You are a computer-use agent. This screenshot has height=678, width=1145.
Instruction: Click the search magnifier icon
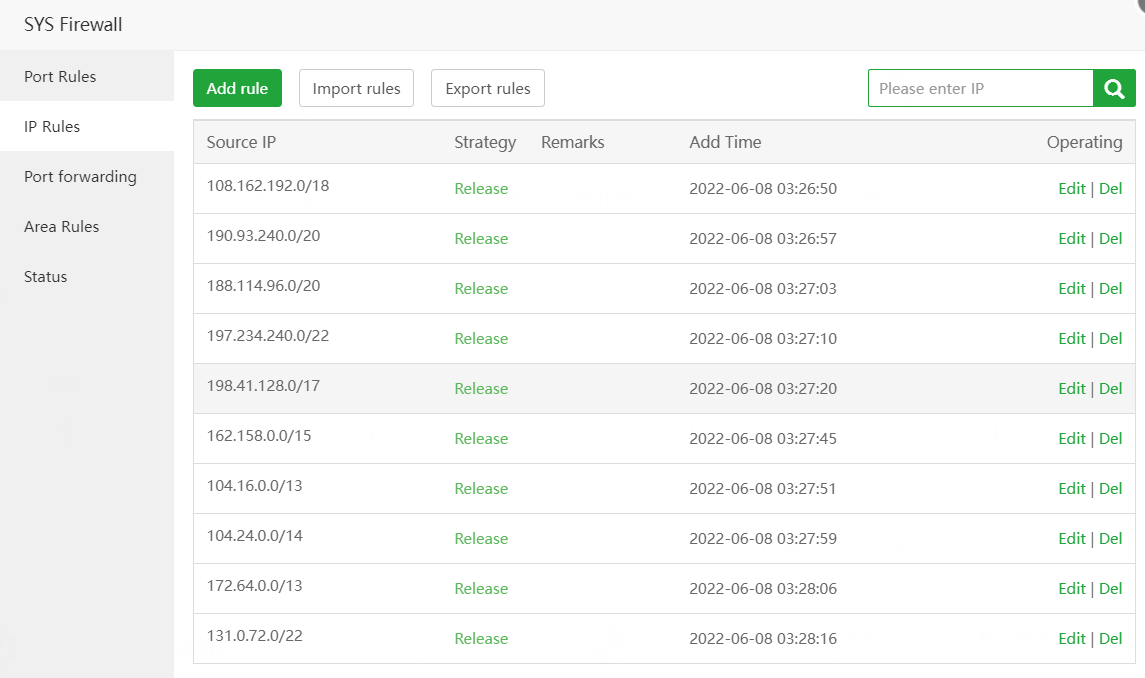point(1114,88)
